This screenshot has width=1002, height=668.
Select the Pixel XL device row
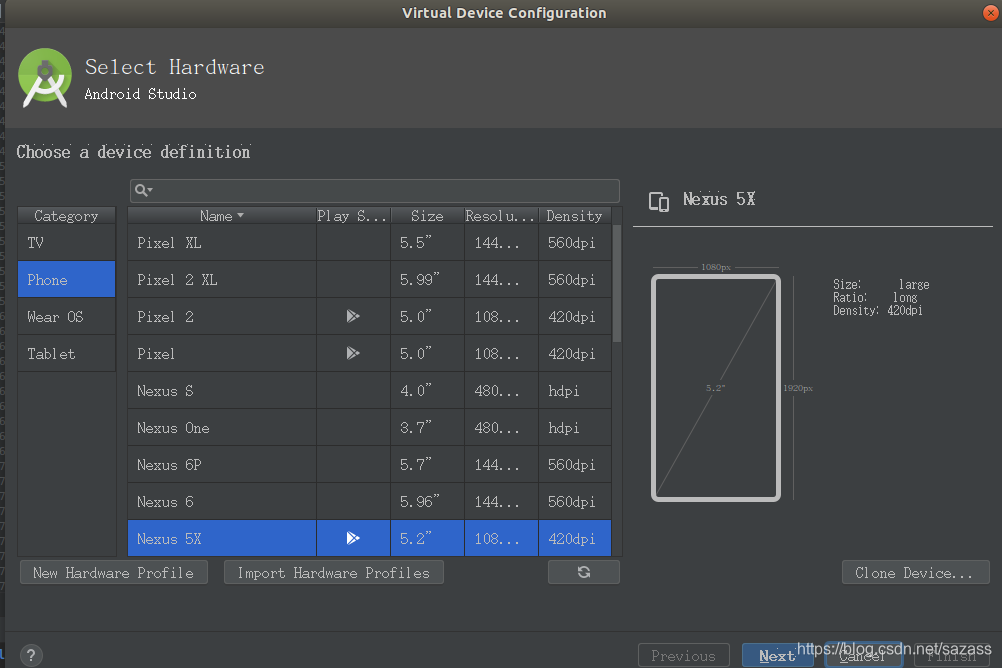coord(369,243)
